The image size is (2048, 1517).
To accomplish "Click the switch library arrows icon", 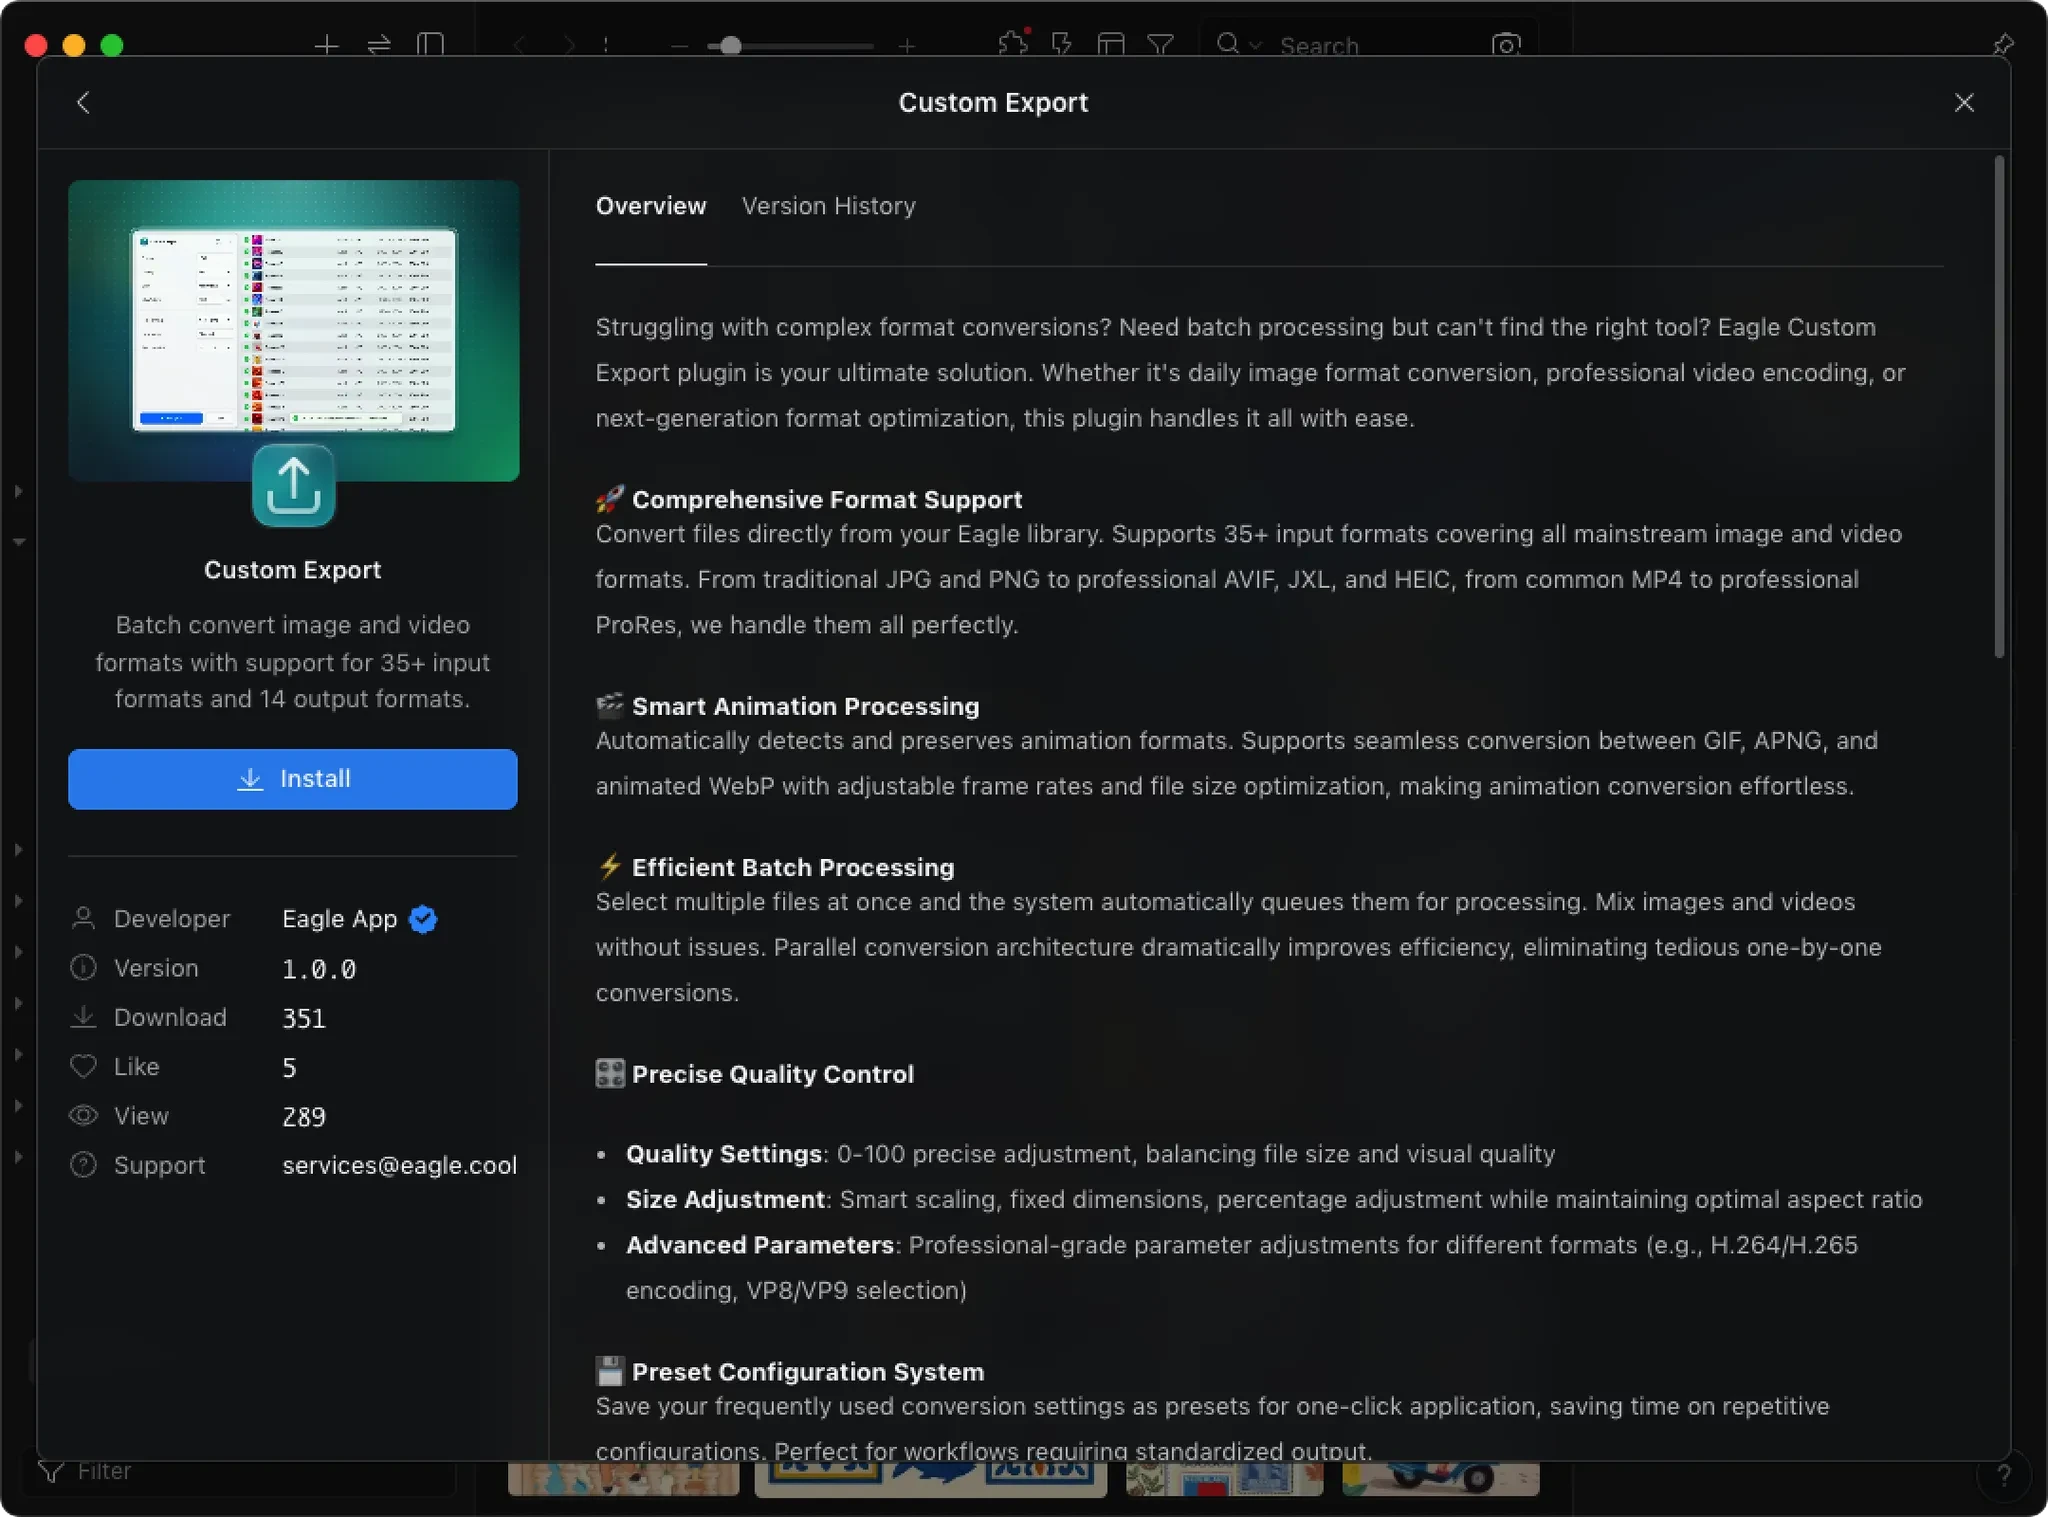I will point(379,45).
